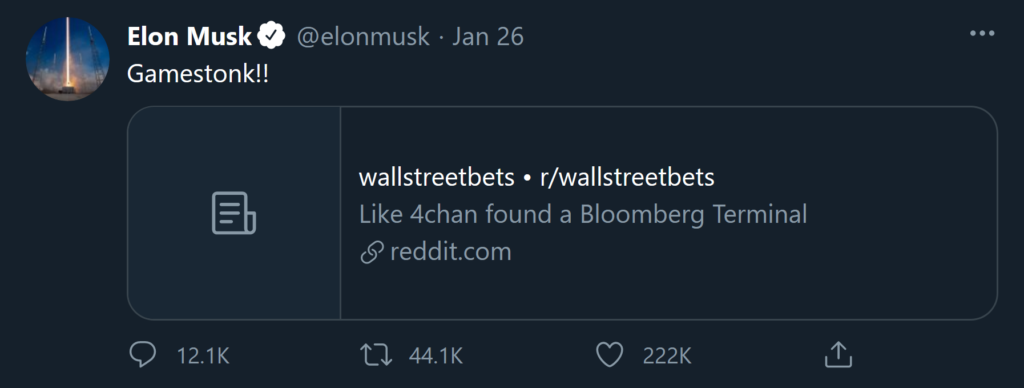Click the 44.1K retweets count
Image resolution: width=1024 pixels, height=388 pixels.
tap(436, 356)
